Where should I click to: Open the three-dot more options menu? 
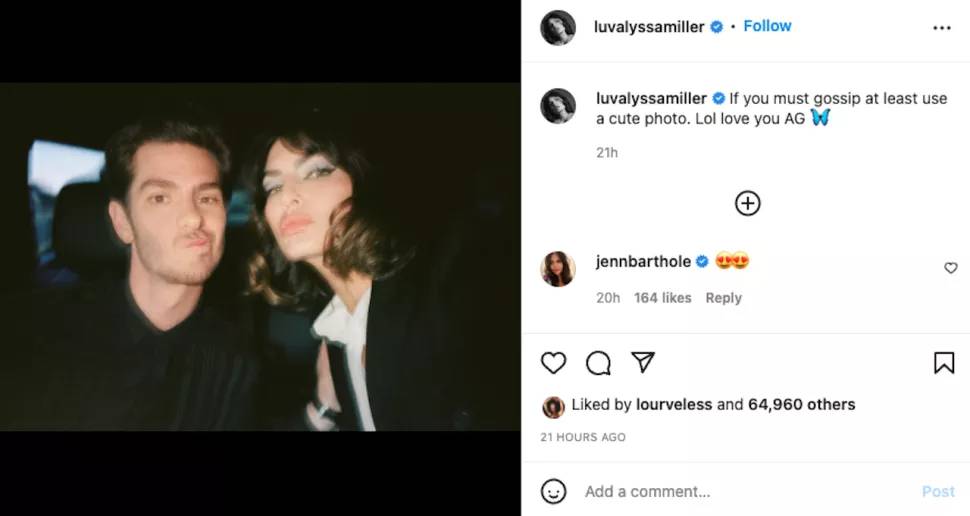[x=941, y=28]
